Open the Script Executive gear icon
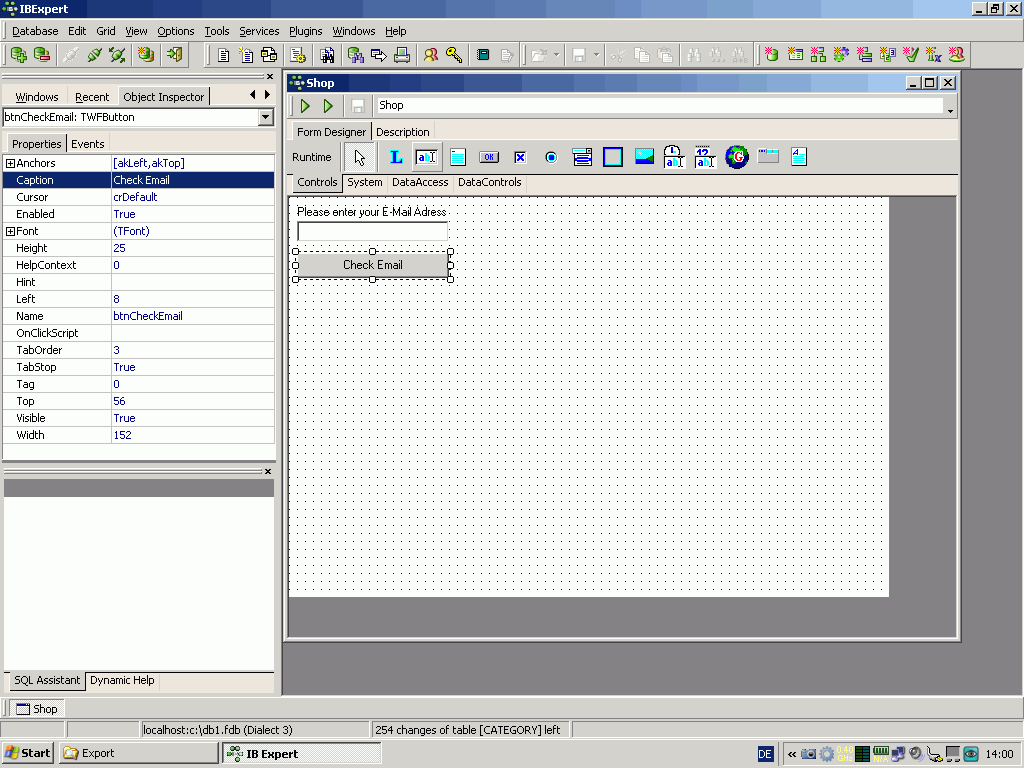This screenshot has width=1024, height=768. 298,55
